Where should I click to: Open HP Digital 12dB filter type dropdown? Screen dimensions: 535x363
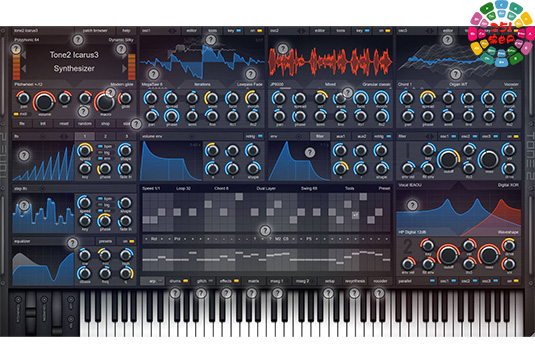pyautogui.click(x=412, y=232)
